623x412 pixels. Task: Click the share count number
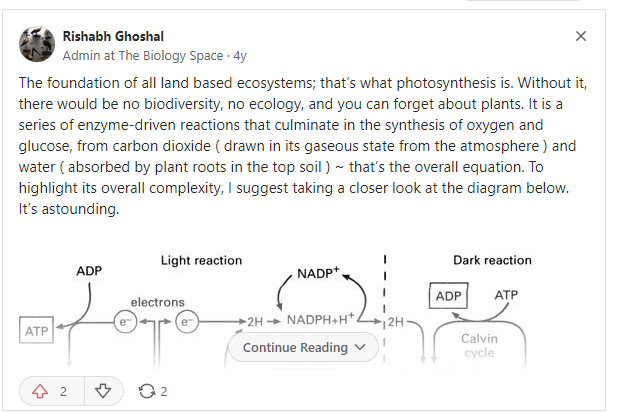(x=163, y=391)
